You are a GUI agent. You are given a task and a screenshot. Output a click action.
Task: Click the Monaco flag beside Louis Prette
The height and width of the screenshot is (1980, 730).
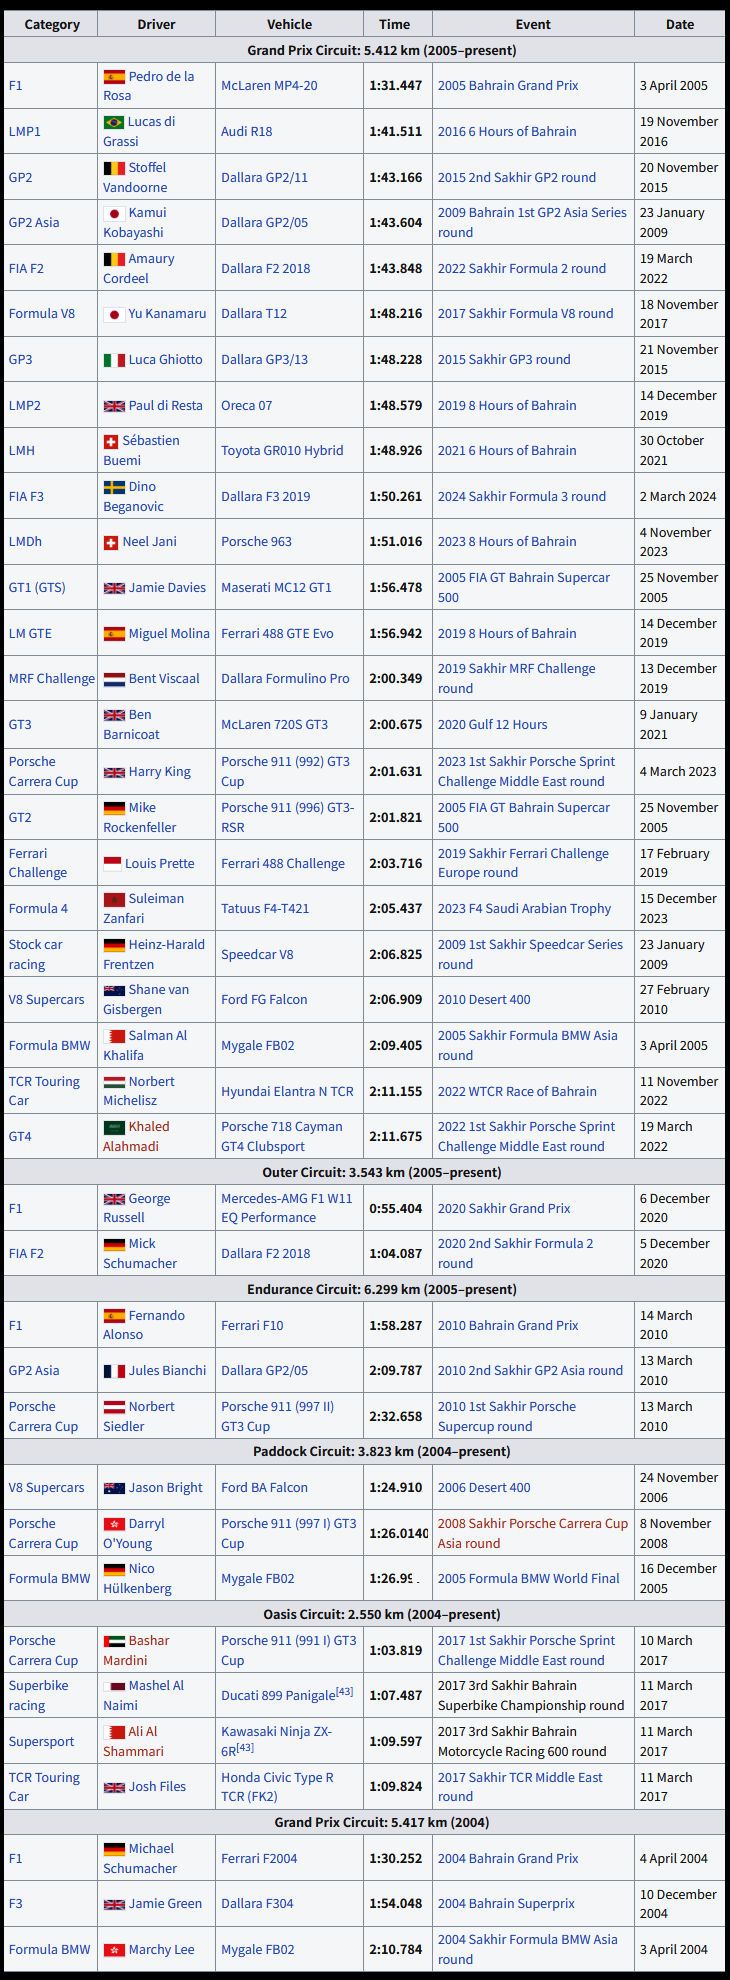click(112, 863)
